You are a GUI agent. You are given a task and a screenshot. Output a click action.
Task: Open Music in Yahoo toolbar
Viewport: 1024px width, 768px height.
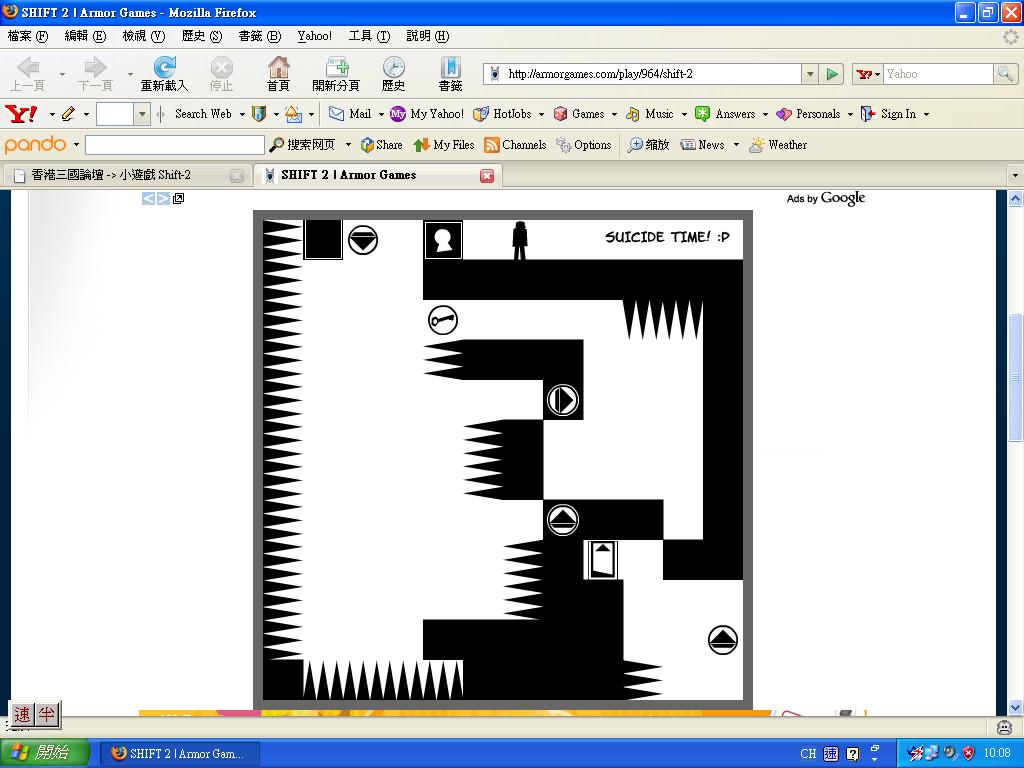(650, 114)
